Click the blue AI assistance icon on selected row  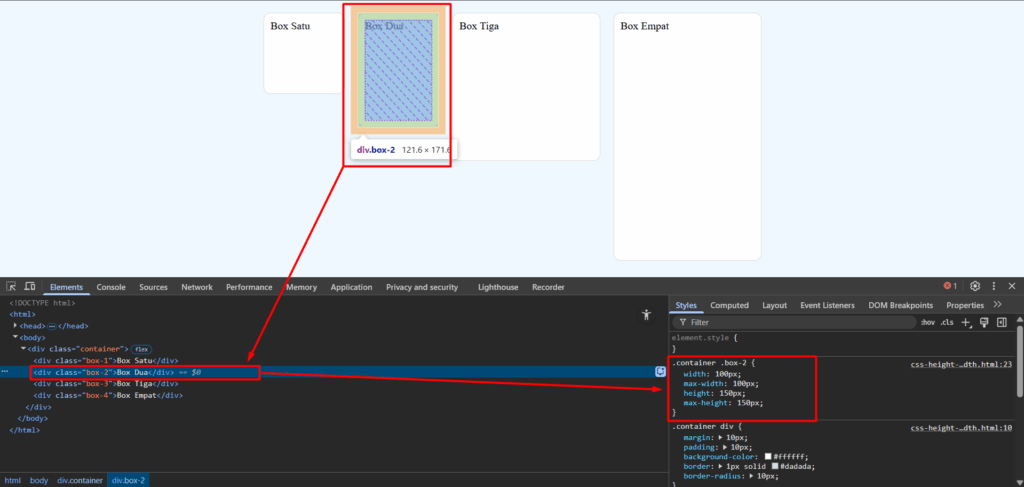[x=660, y=371]
